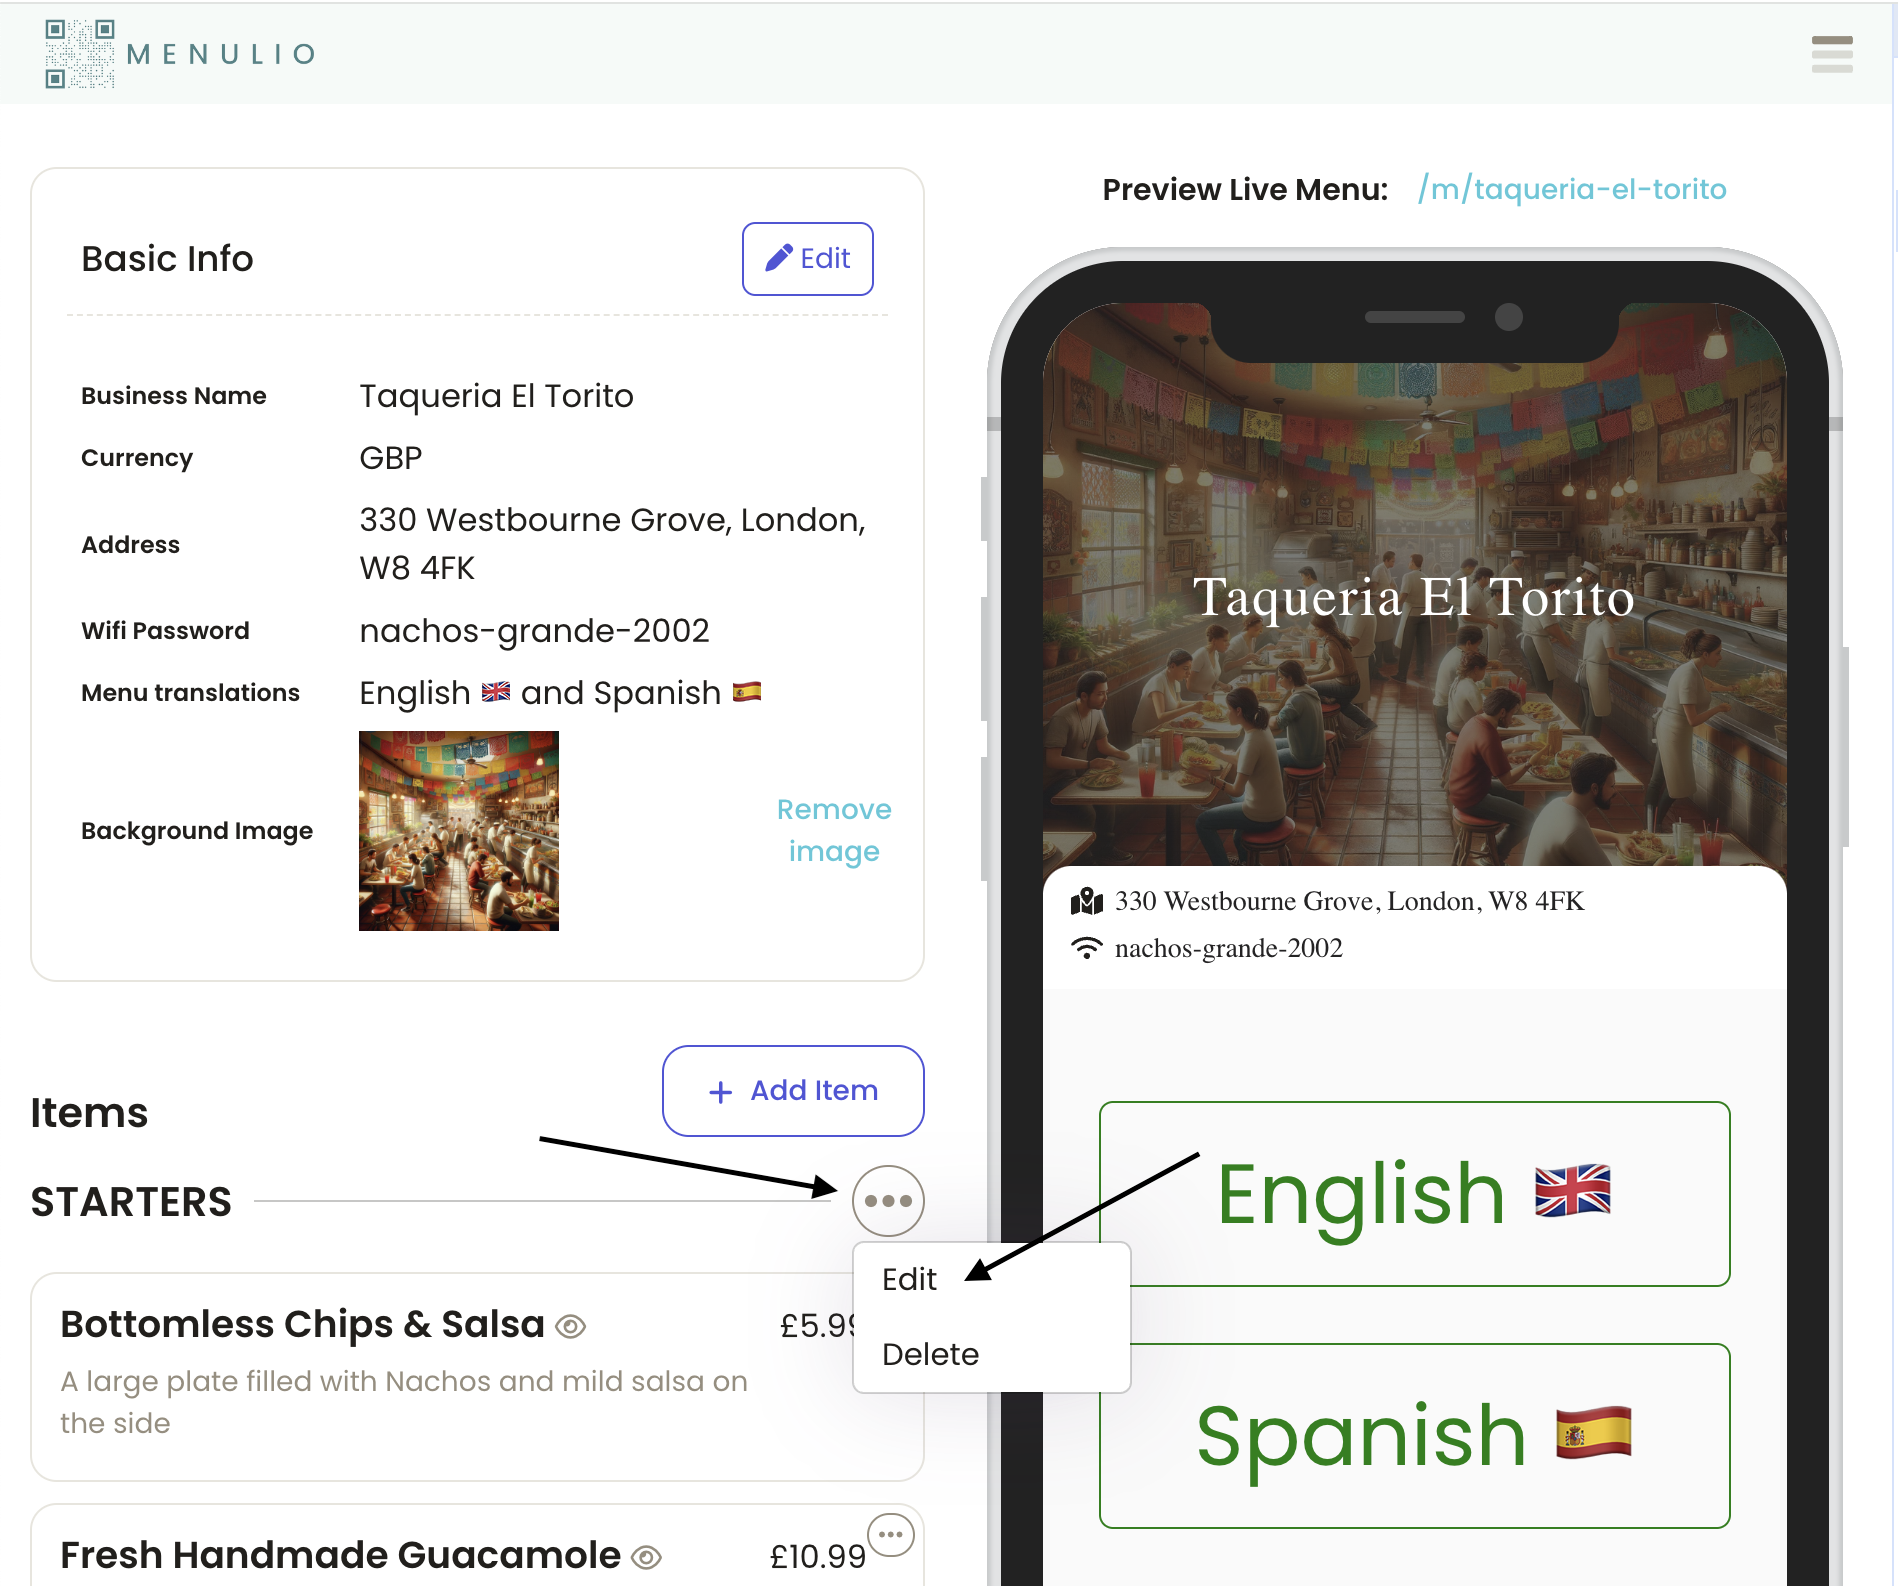Toggle visibility eye for Fresh Handmade Guacamole
The image size is (1898, 1586).
click(x=647, y=1558)
